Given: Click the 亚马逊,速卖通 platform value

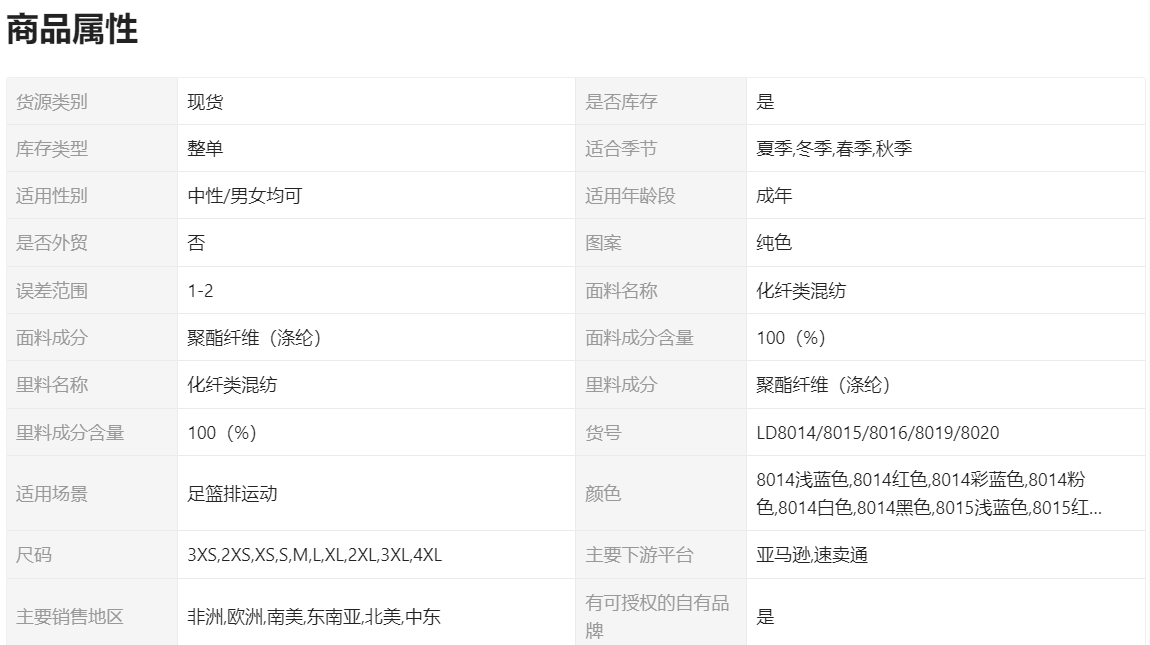Looking at the screenshot, I should tap(811, 555).
